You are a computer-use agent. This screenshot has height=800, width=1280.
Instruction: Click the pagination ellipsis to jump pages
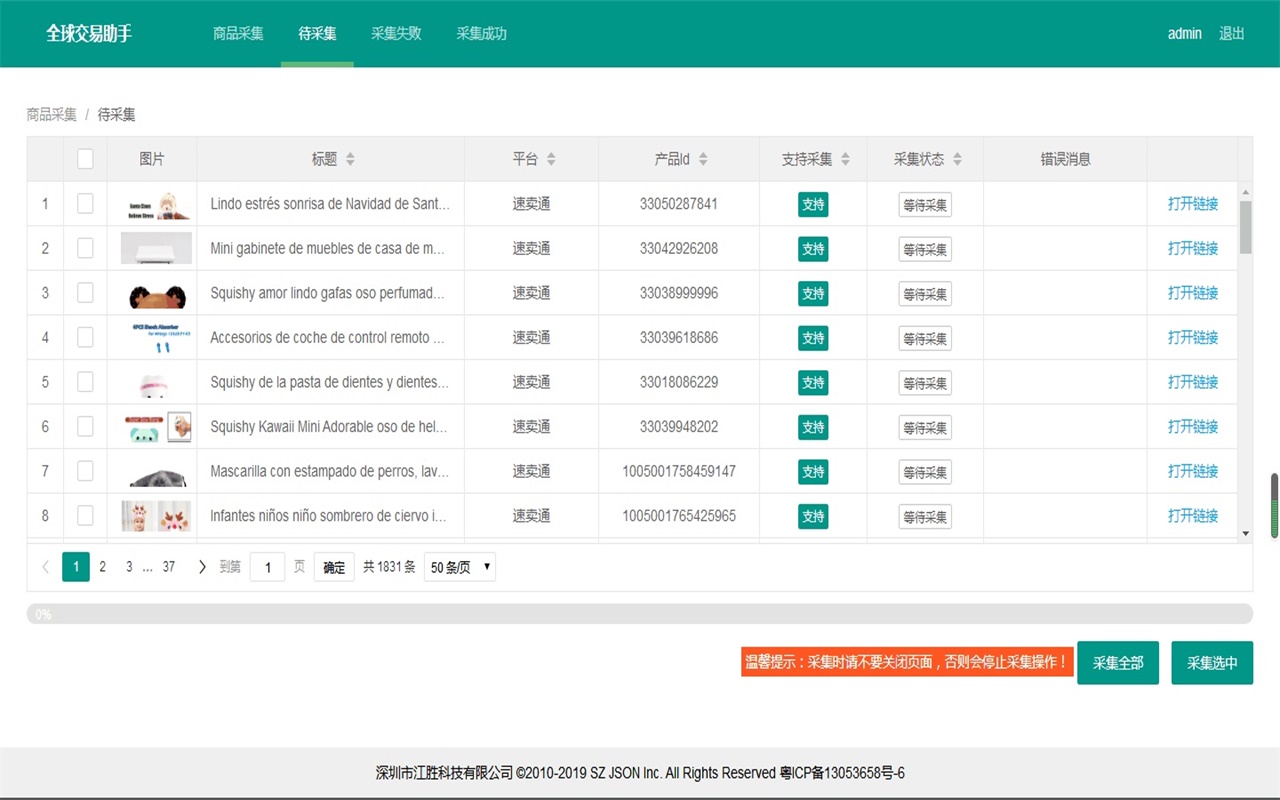click(148, 567)
